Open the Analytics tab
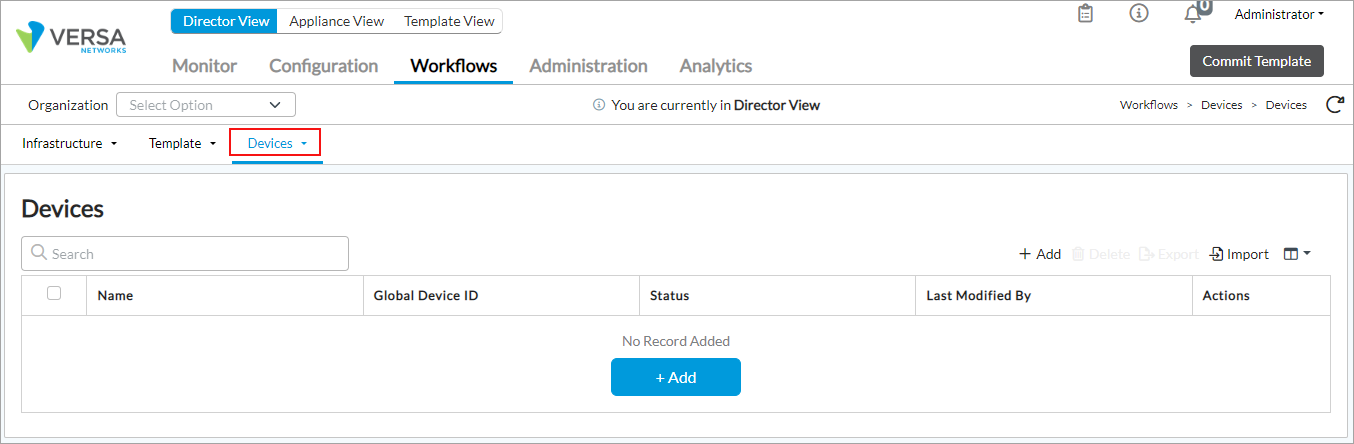Viewport: 1354px width, 444px height. pos(715,66)
